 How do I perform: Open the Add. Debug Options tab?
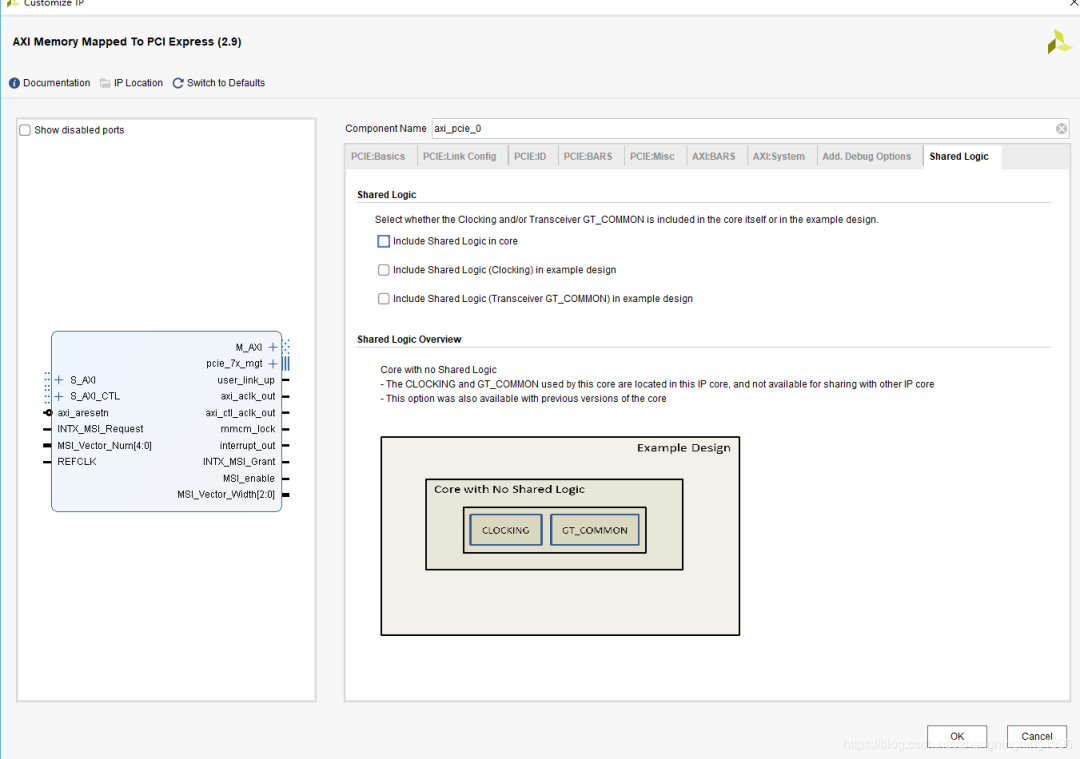point(866,157)
